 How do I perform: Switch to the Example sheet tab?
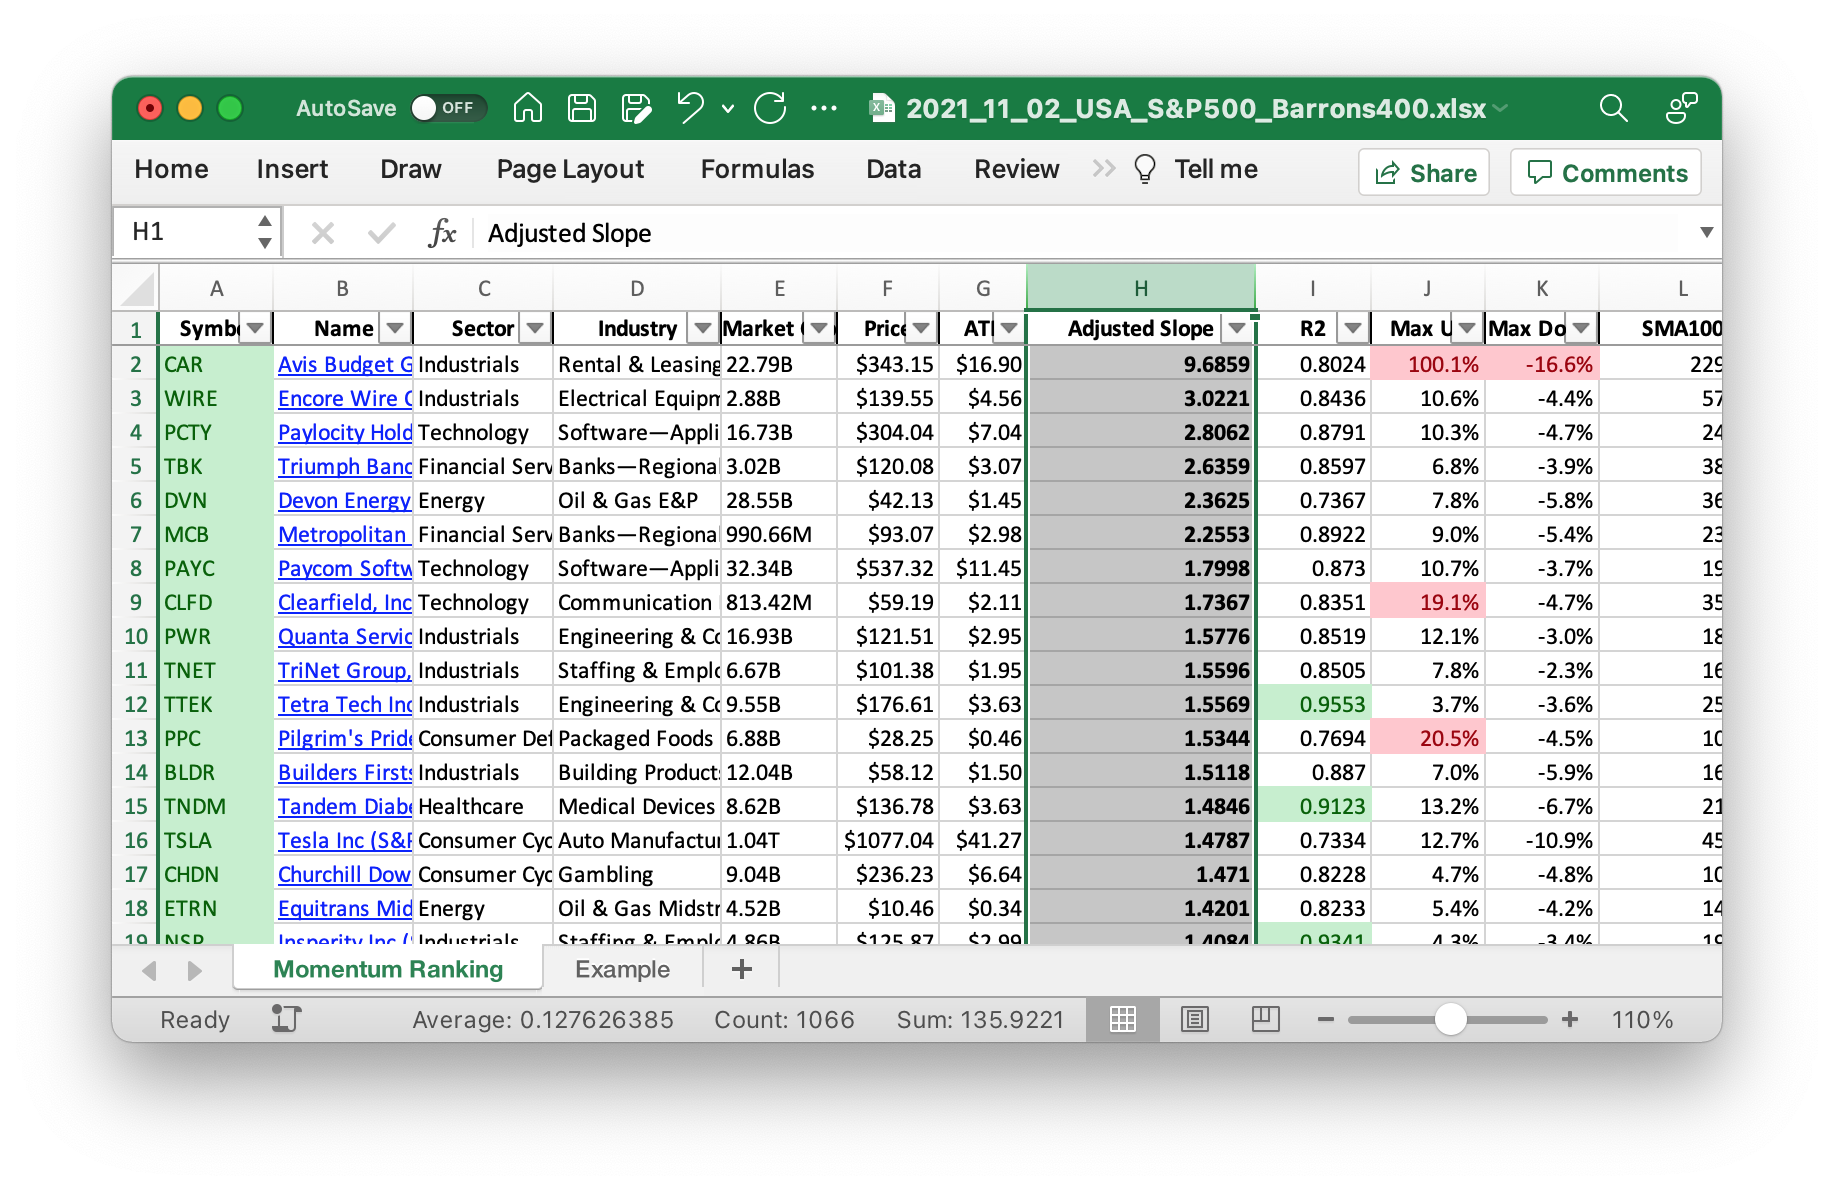click(x=622, y=969)
